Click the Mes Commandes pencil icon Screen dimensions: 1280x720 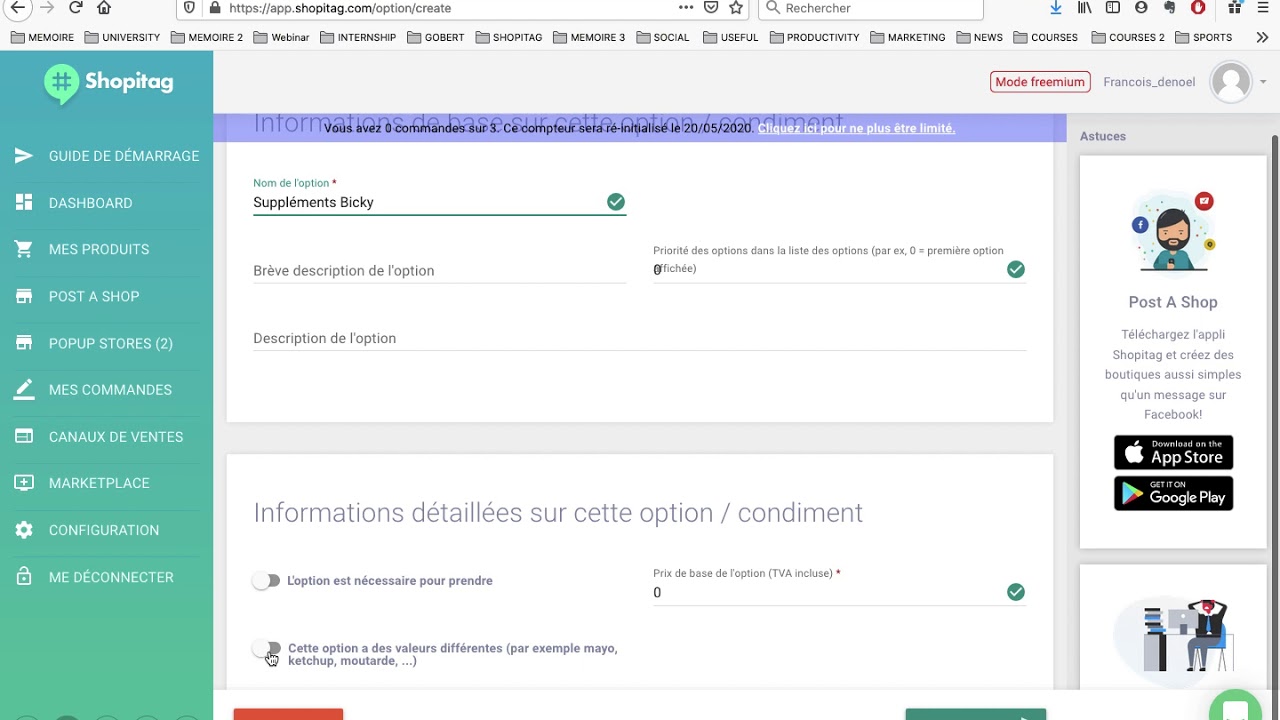24,390
